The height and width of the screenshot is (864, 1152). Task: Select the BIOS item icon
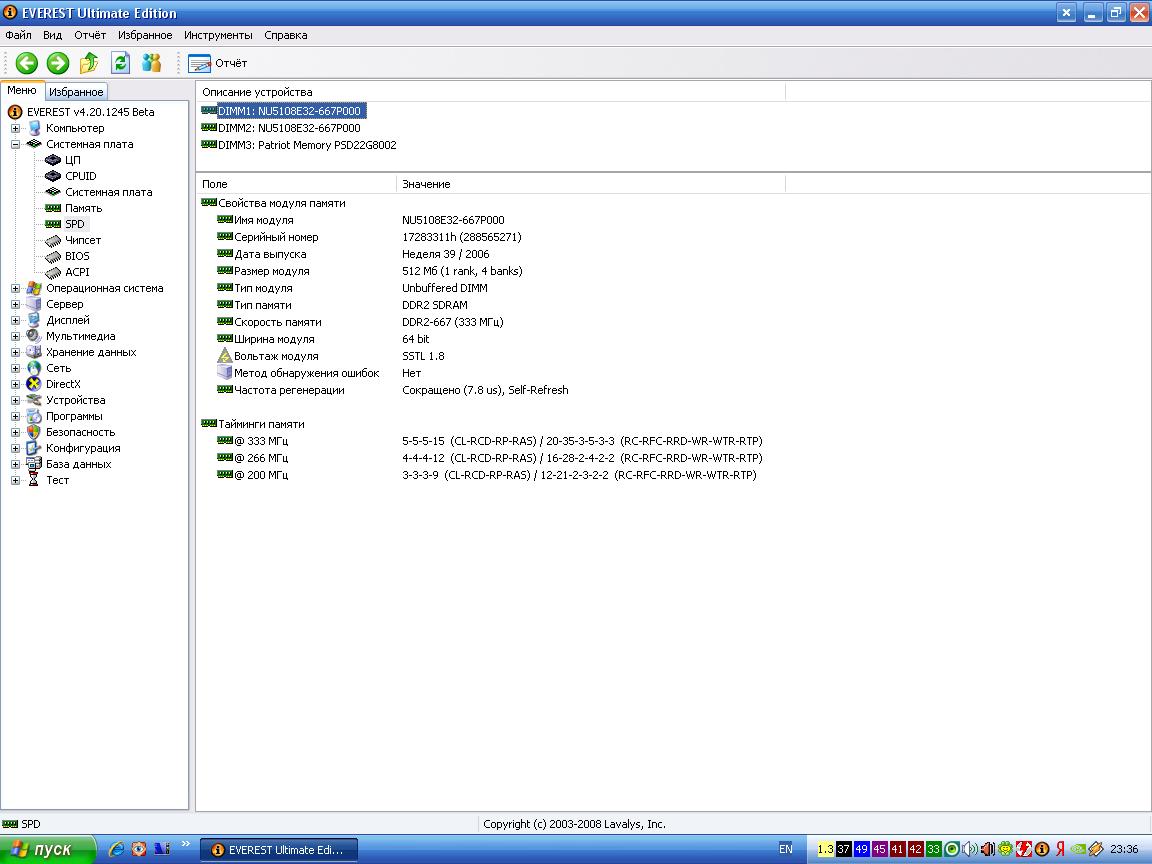[x=53, y=256]
